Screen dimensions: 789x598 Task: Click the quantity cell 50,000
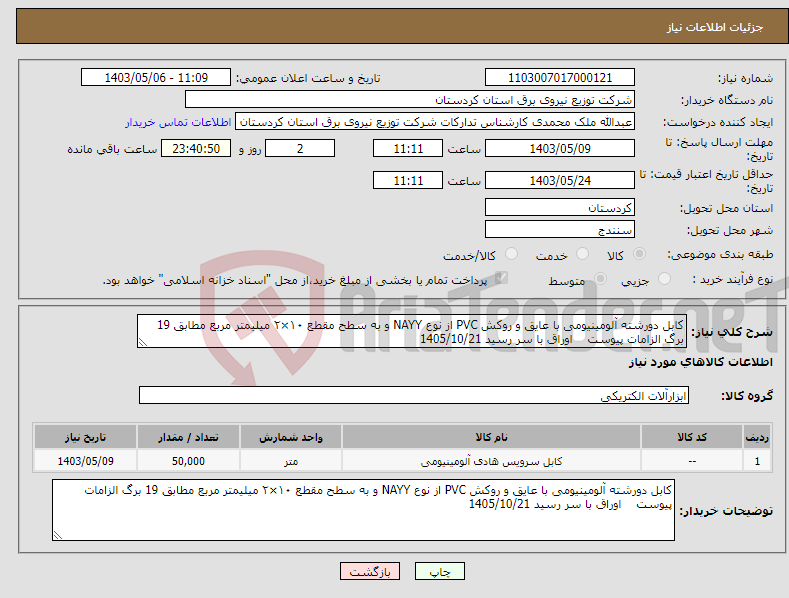(x=188, y=461)
